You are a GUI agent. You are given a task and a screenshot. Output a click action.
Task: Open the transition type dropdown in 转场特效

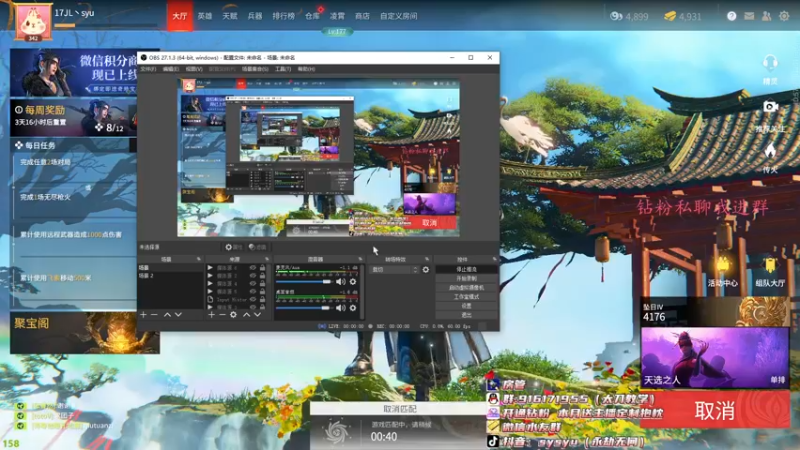394,269
